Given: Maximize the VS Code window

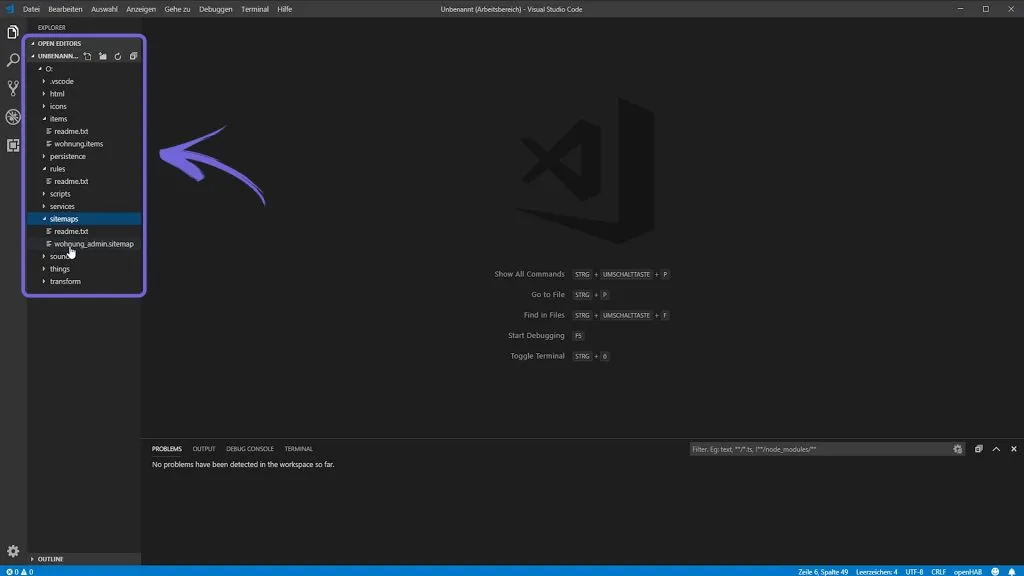Looking at the screenshot, I should click(985, 9).
